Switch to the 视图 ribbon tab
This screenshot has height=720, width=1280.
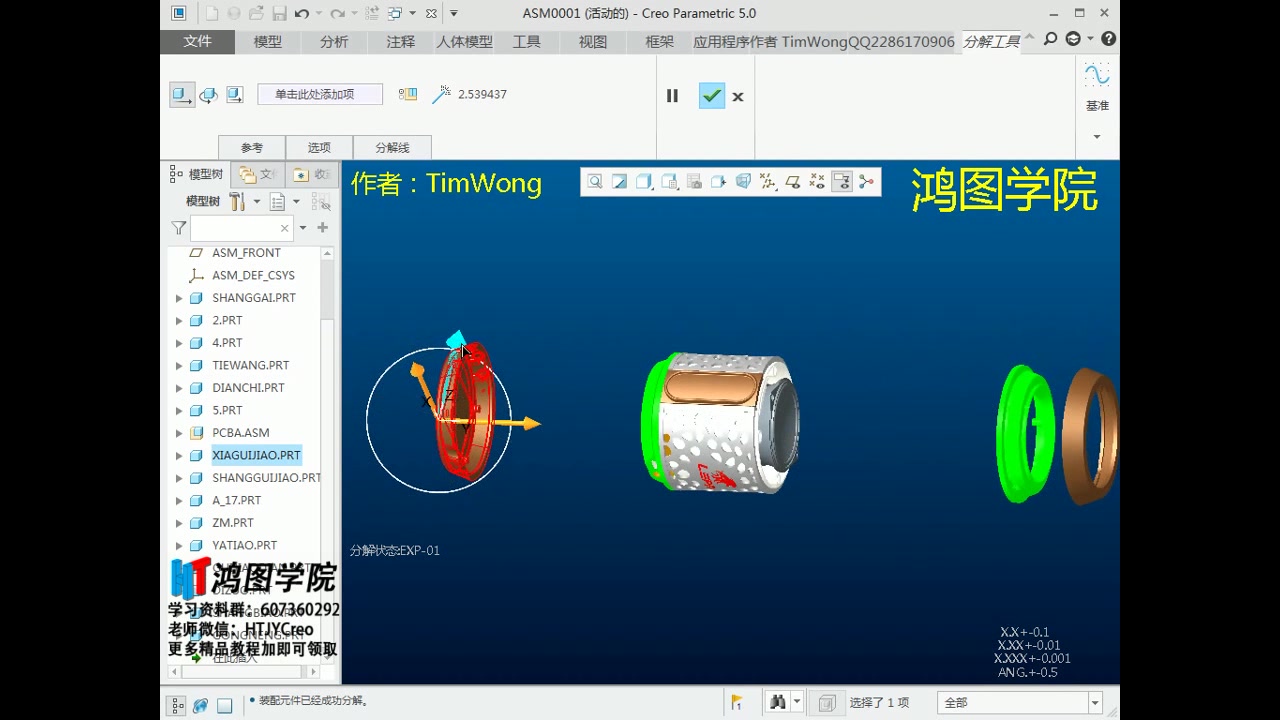(591, 41)
